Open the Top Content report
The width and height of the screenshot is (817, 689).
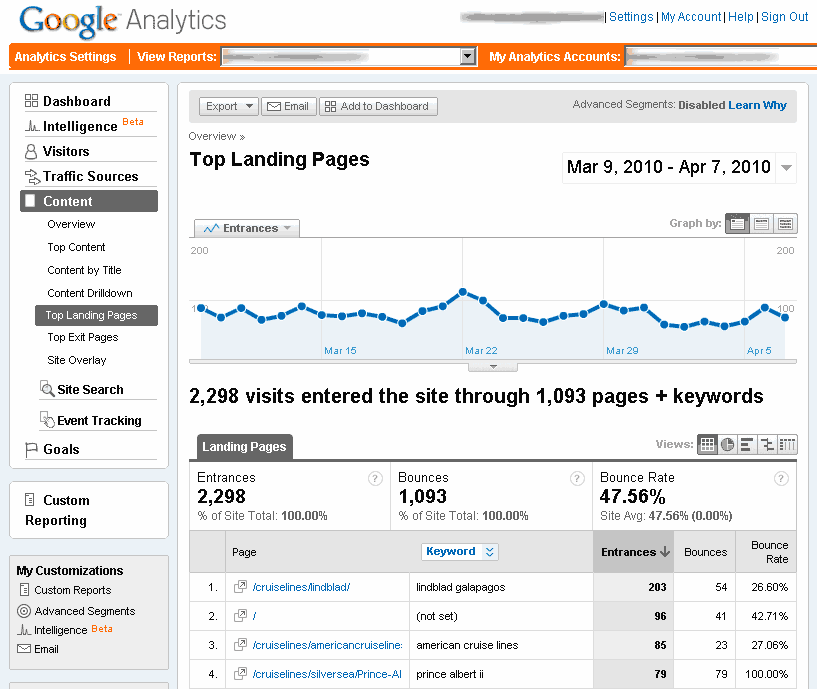point(76,247)
